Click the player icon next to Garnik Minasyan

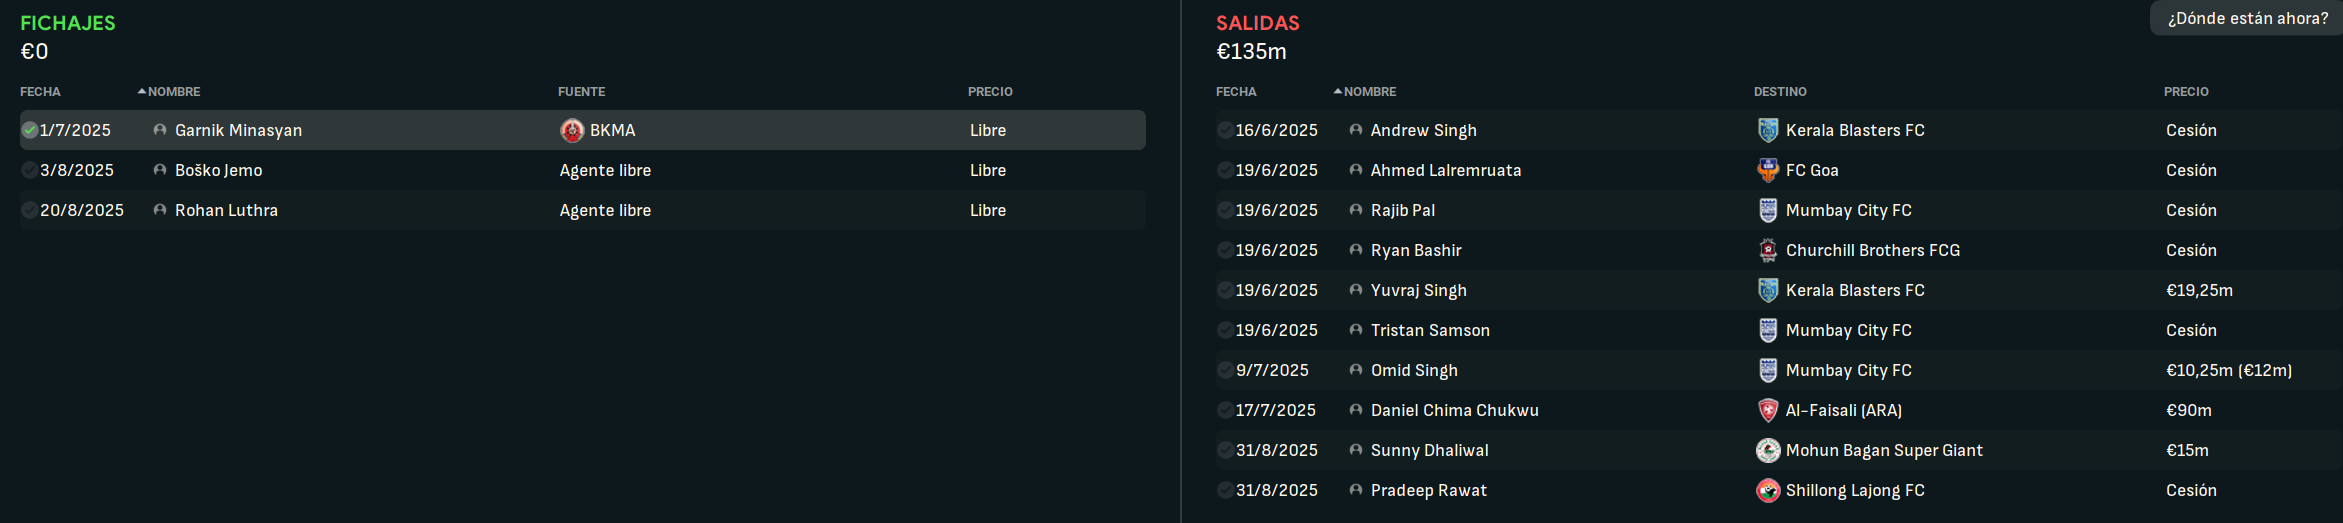tap(160, 130)
